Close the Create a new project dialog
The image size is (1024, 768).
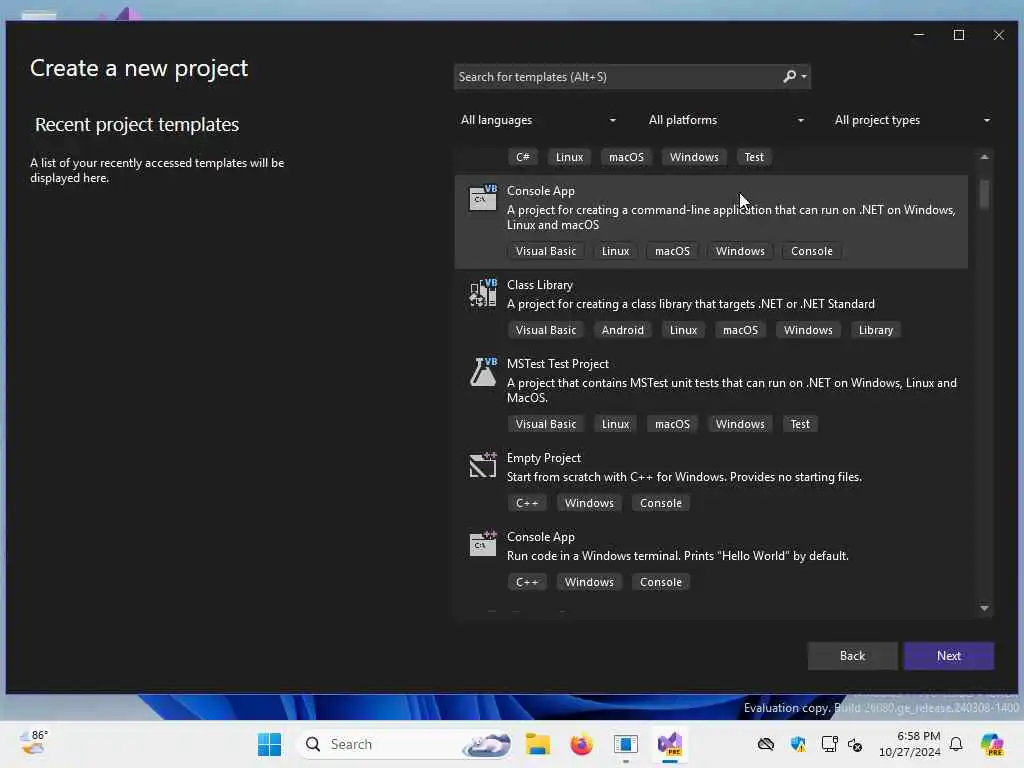(999, 35)
